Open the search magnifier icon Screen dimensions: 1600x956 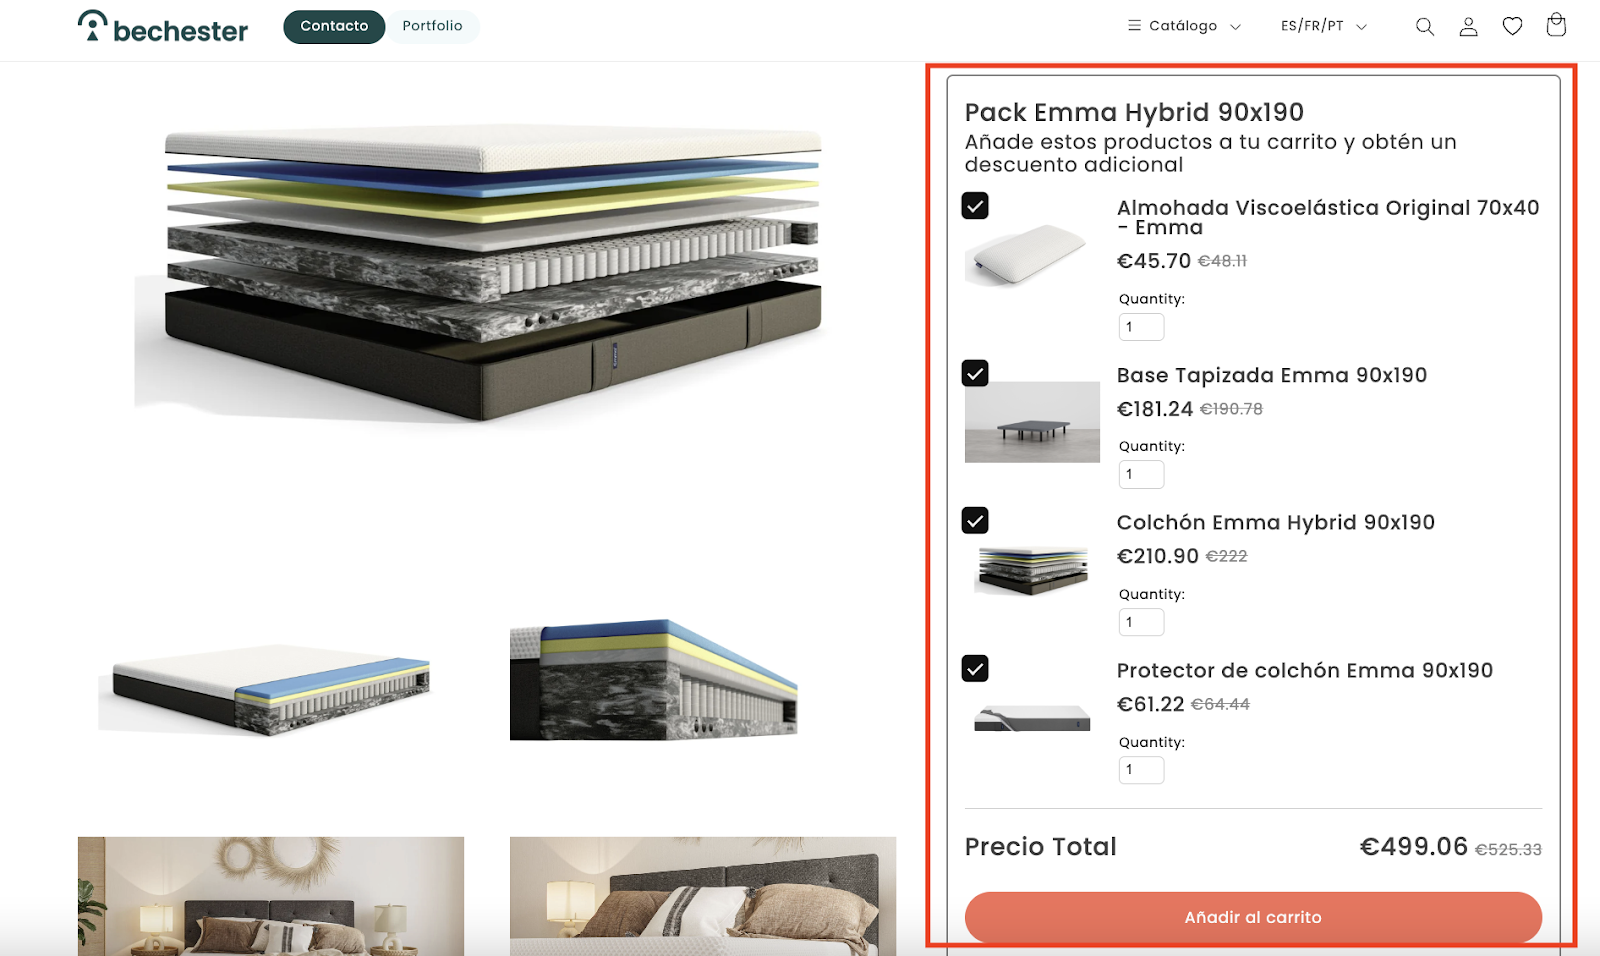coord(1425,27)
